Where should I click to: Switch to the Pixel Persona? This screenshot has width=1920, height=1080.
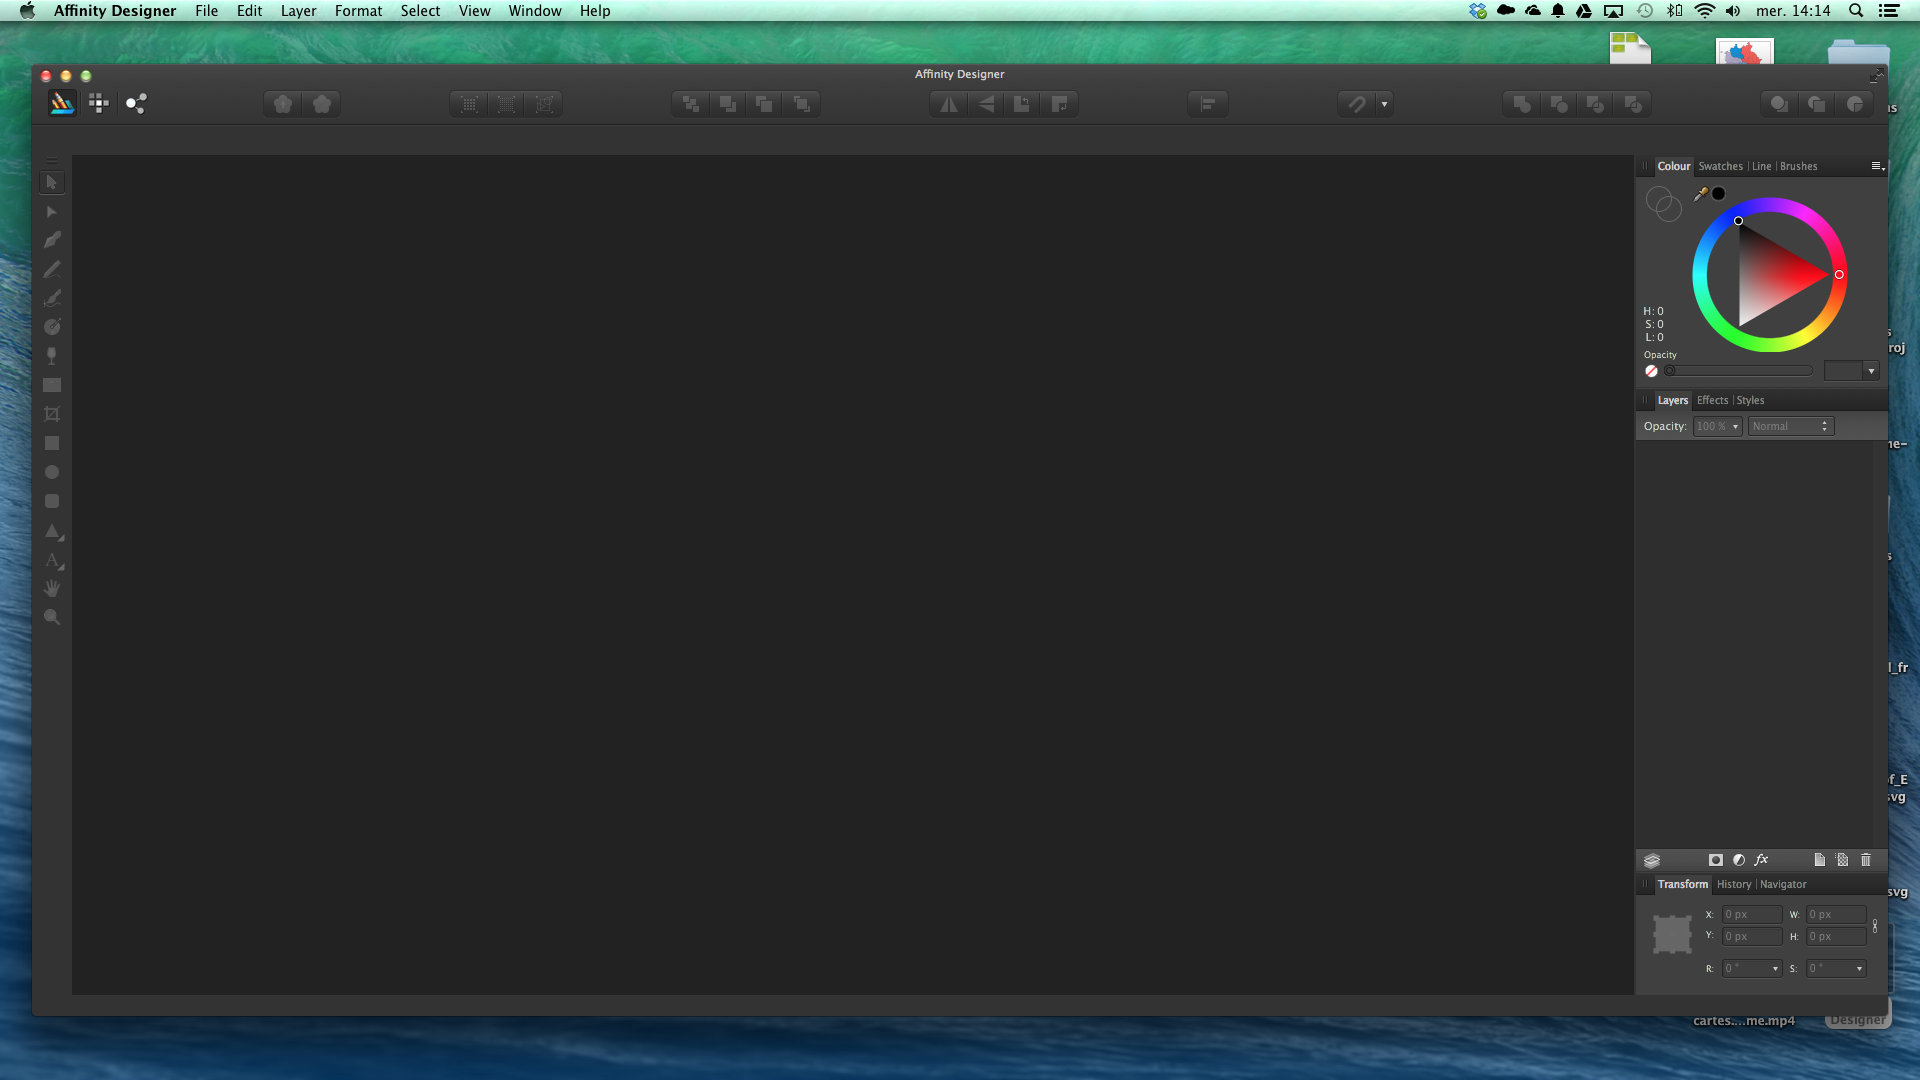pos(98,103)
